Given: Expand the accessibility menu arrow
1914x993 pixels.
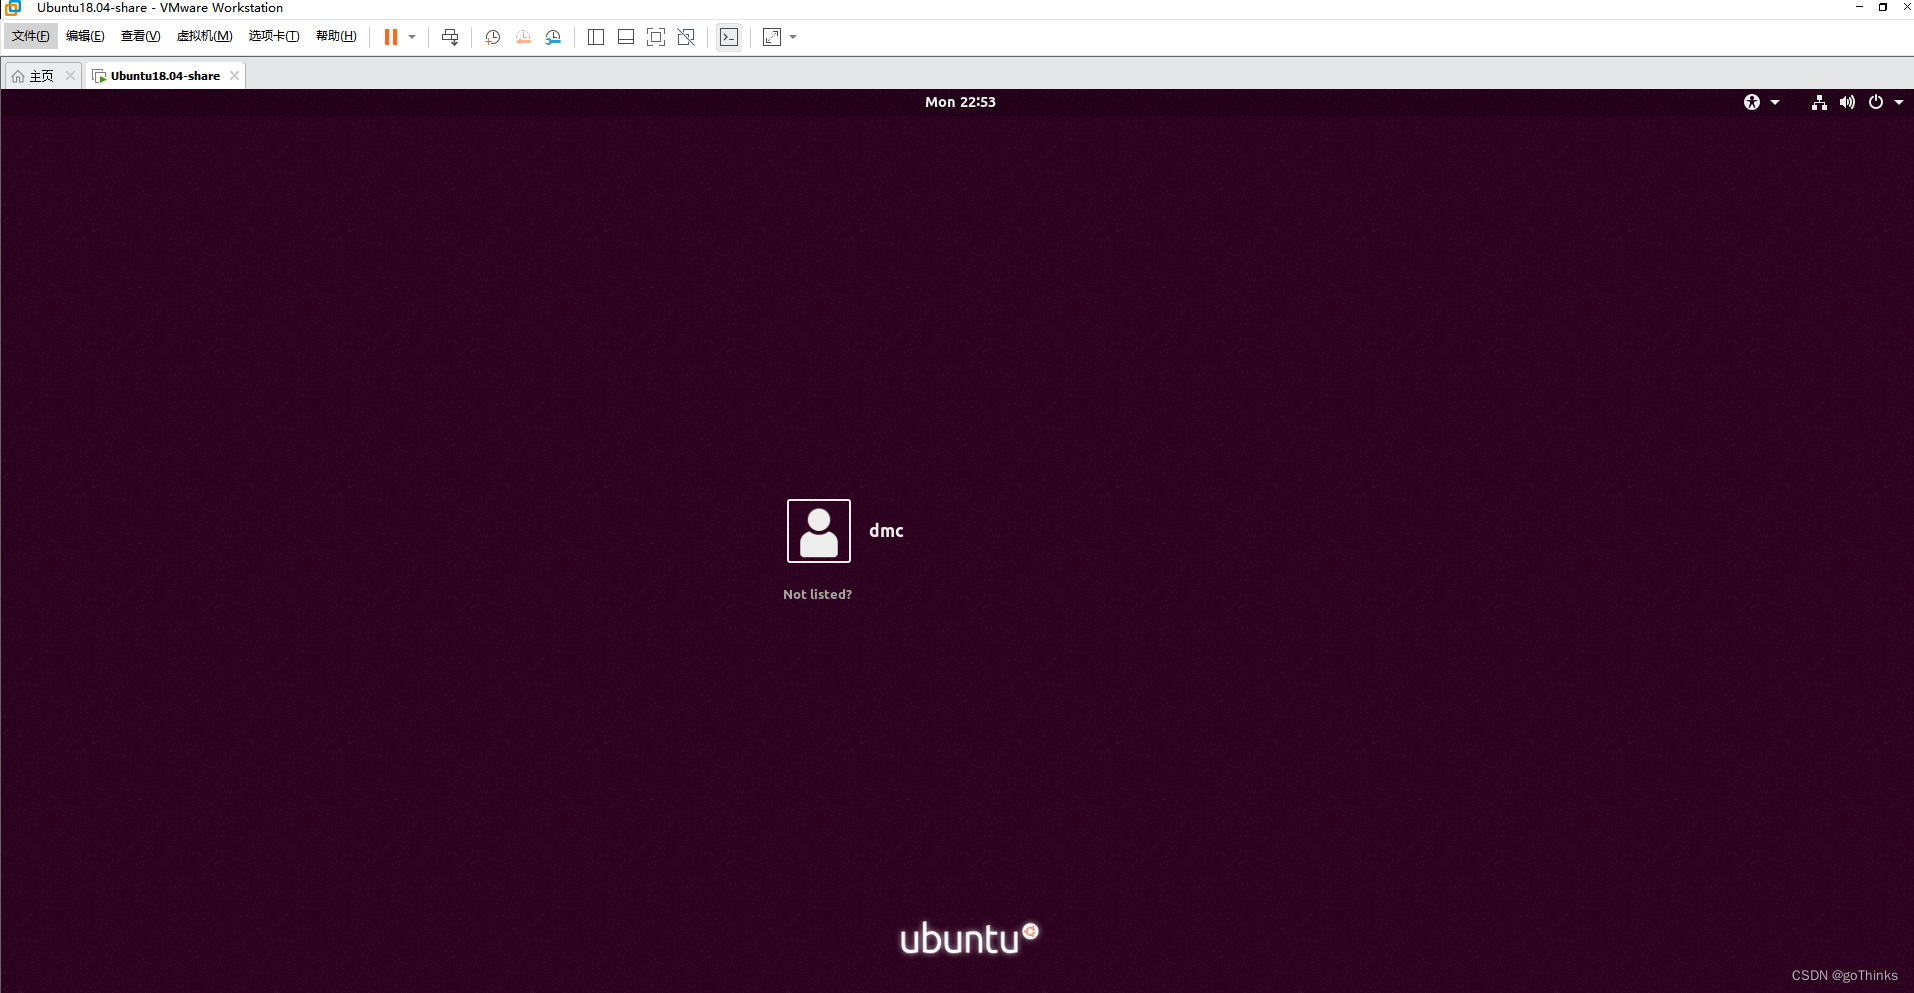Looking at the screenshot, I should tap(1775, 102).
